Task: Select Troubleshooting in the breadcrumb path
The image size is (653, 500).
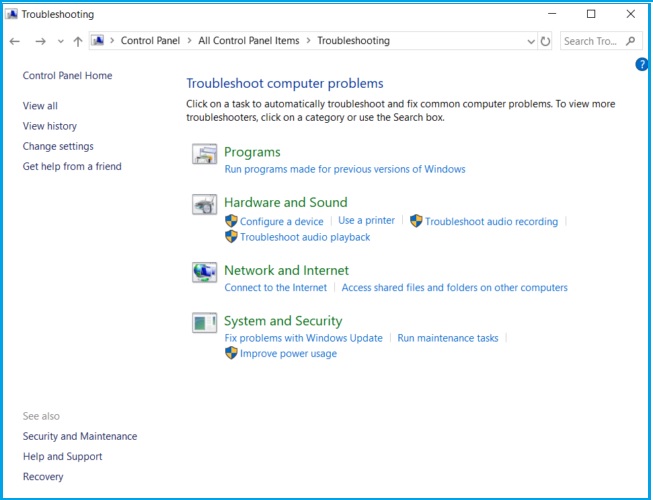Action: point(354,40)
